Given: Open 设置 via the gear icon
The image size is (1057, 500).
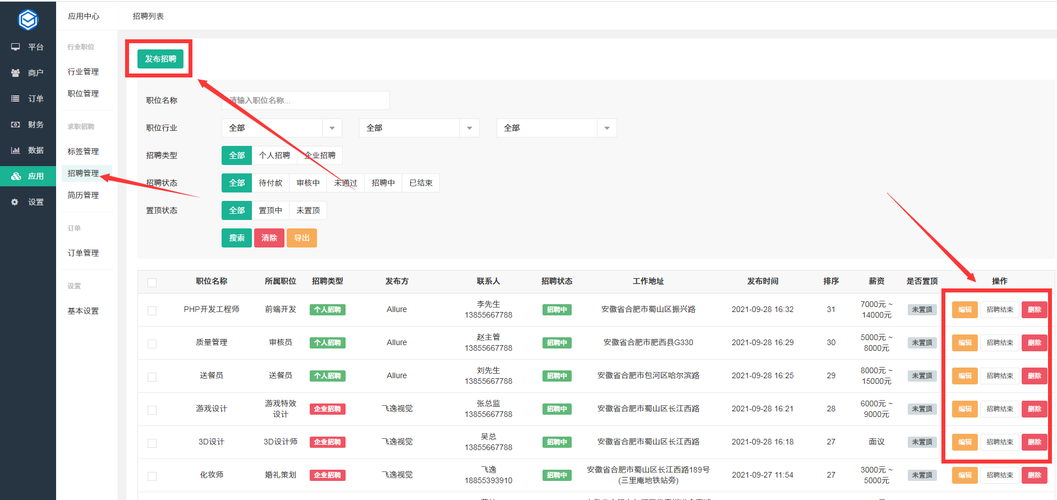Looking at the screenshot, I should (16, 202).
